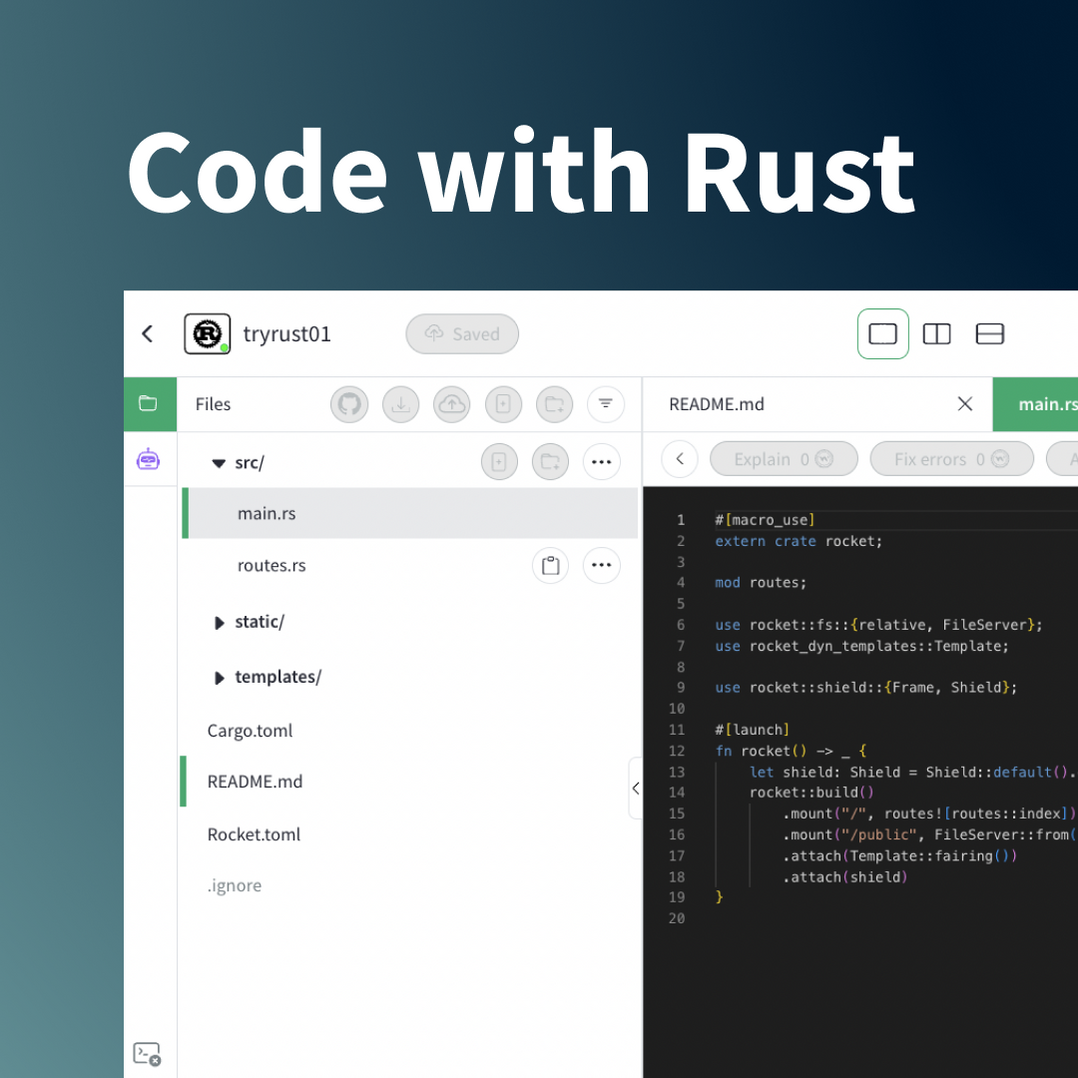Create a new folder inside src/
The image size is (1078, 1078).
pos(551,461)
